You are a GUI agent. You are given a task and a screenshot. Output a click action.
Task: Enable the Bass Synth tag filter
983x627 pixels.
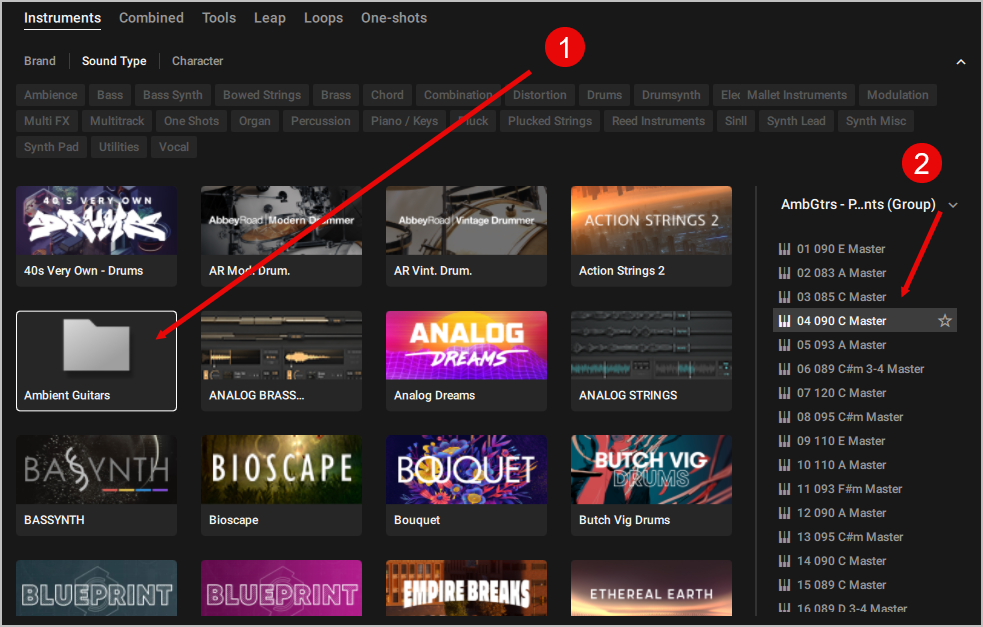pos(172,95)
